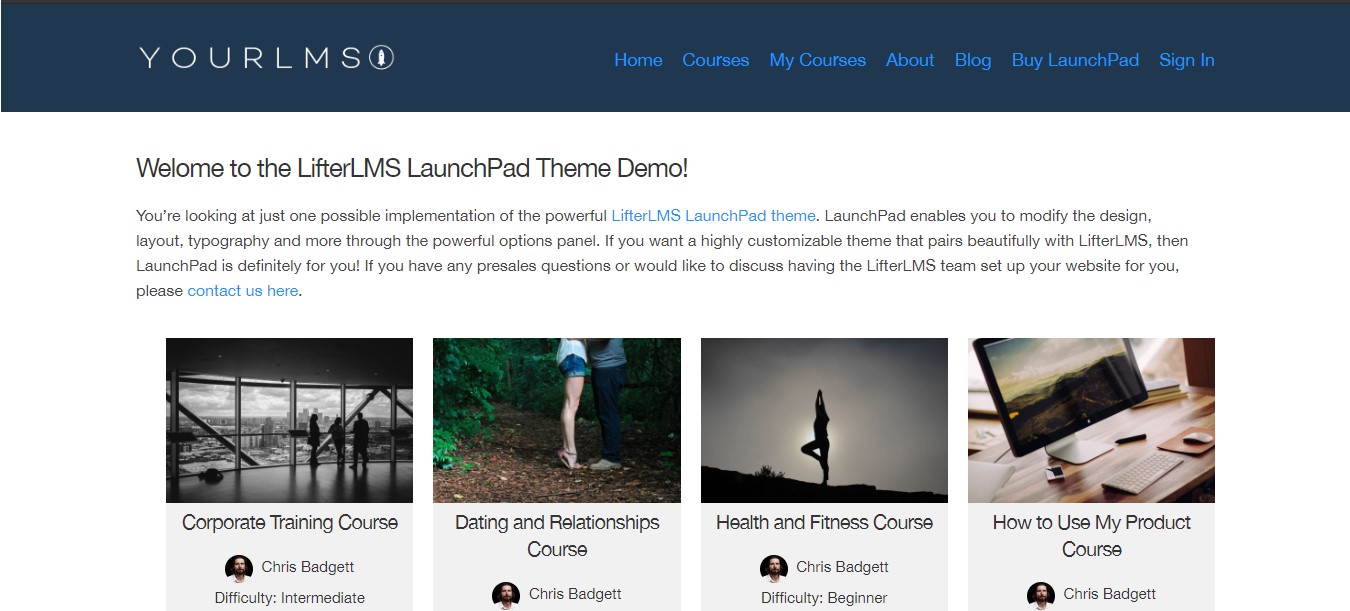Image resolution: width=1350 pixels, height=611 pixels.
Task: Click the Welcome to LifterLMS LaunchPad heading
Action: coord(412,168)
